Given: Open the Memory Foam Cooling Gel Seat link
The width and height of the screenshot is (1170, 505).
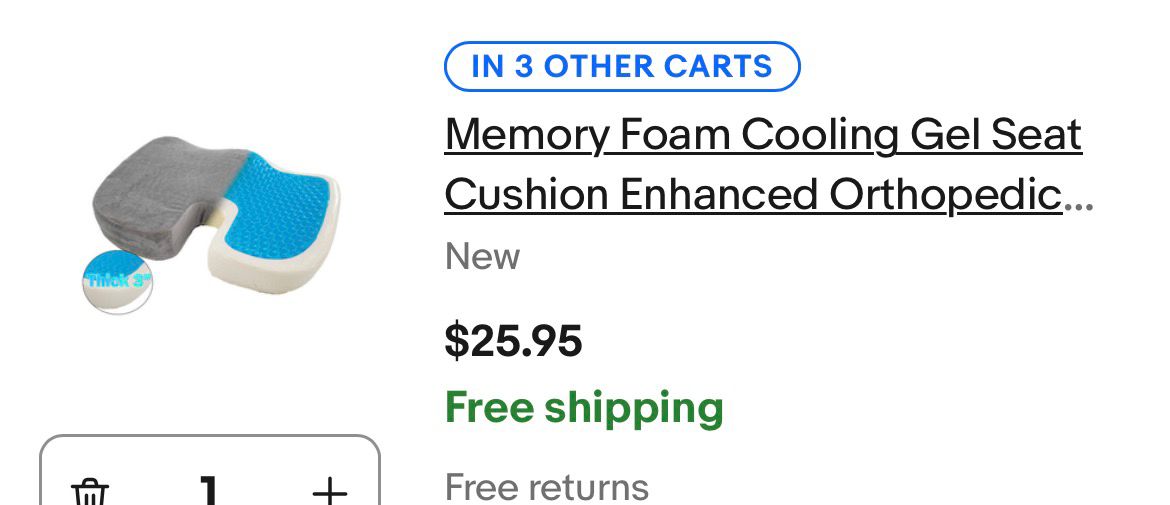Looking at the screenshot, I should [763, 135].
